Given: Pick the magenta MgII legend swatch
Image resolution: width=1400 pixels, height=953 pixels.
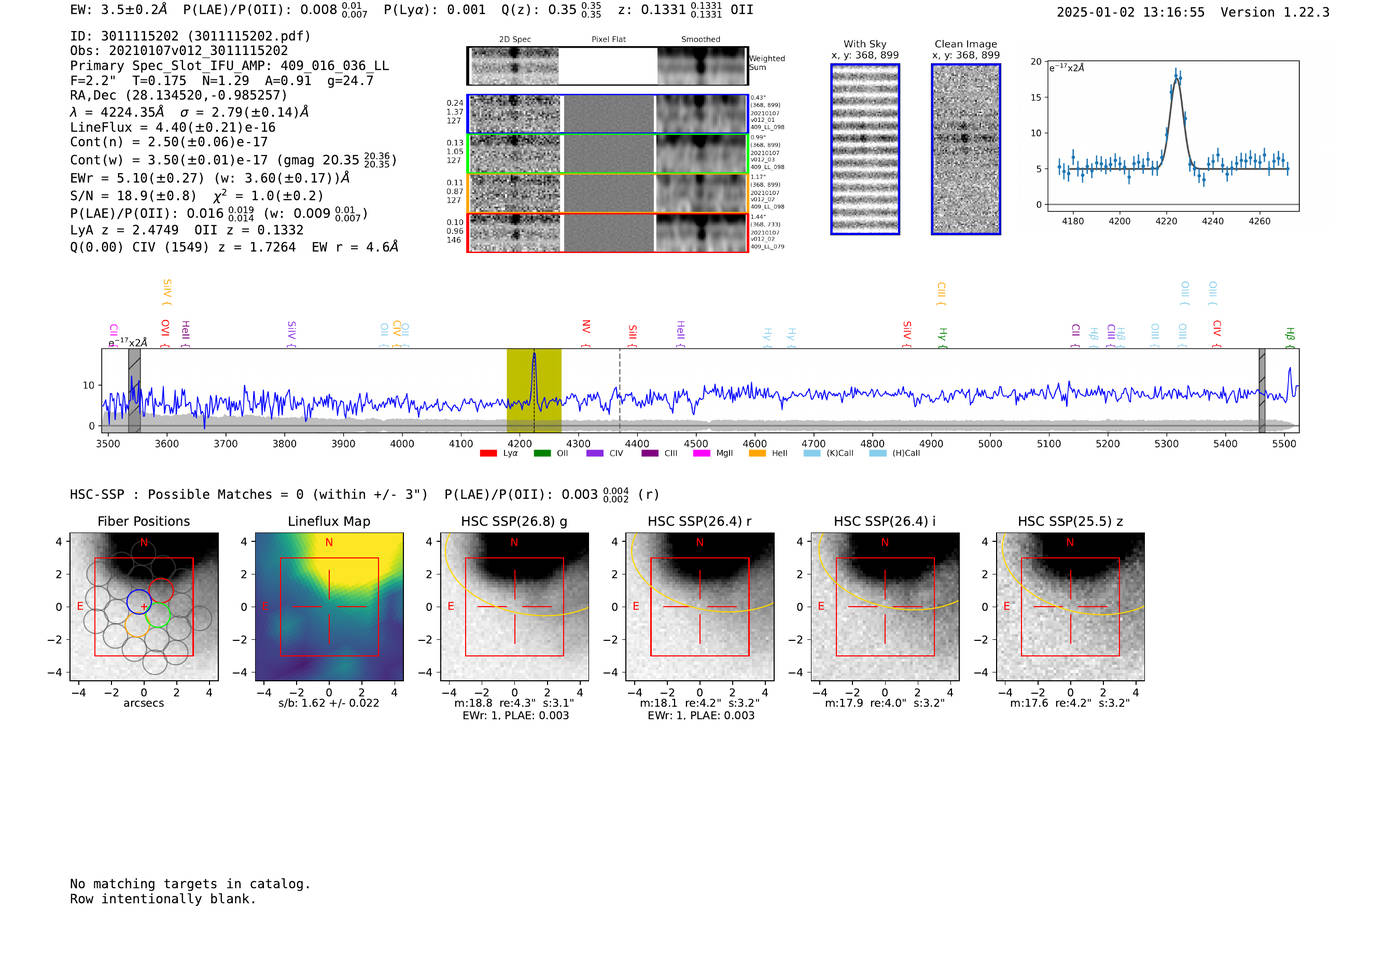Looking at the screenshot, I should tap(702, 453).
